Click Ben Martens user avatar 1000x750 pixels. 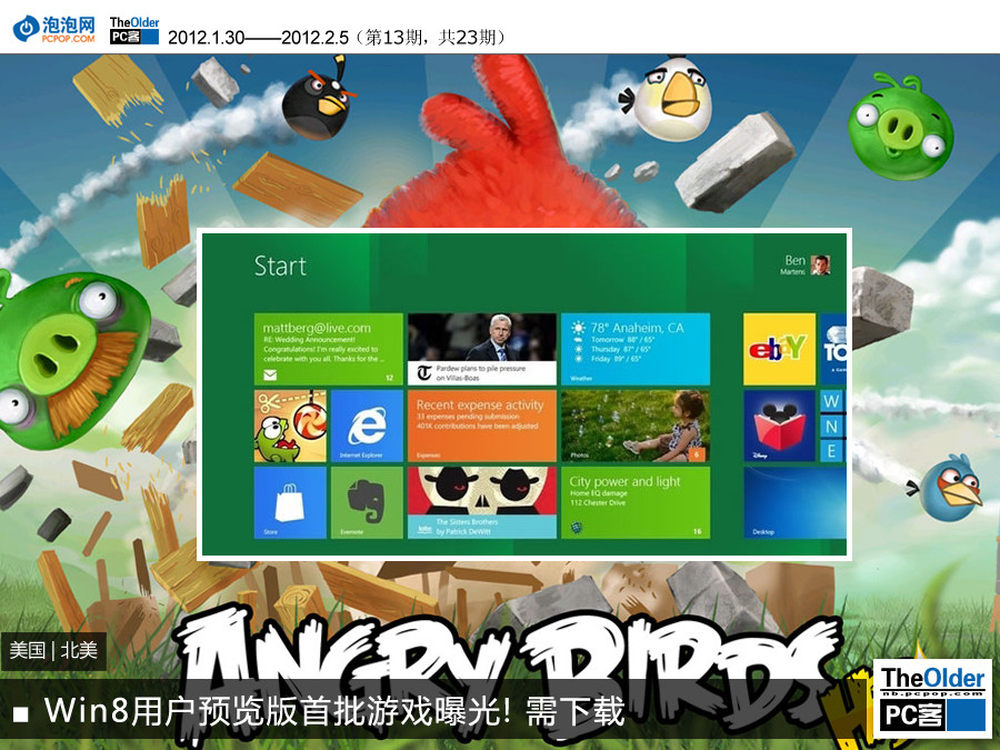coord(820,265)
